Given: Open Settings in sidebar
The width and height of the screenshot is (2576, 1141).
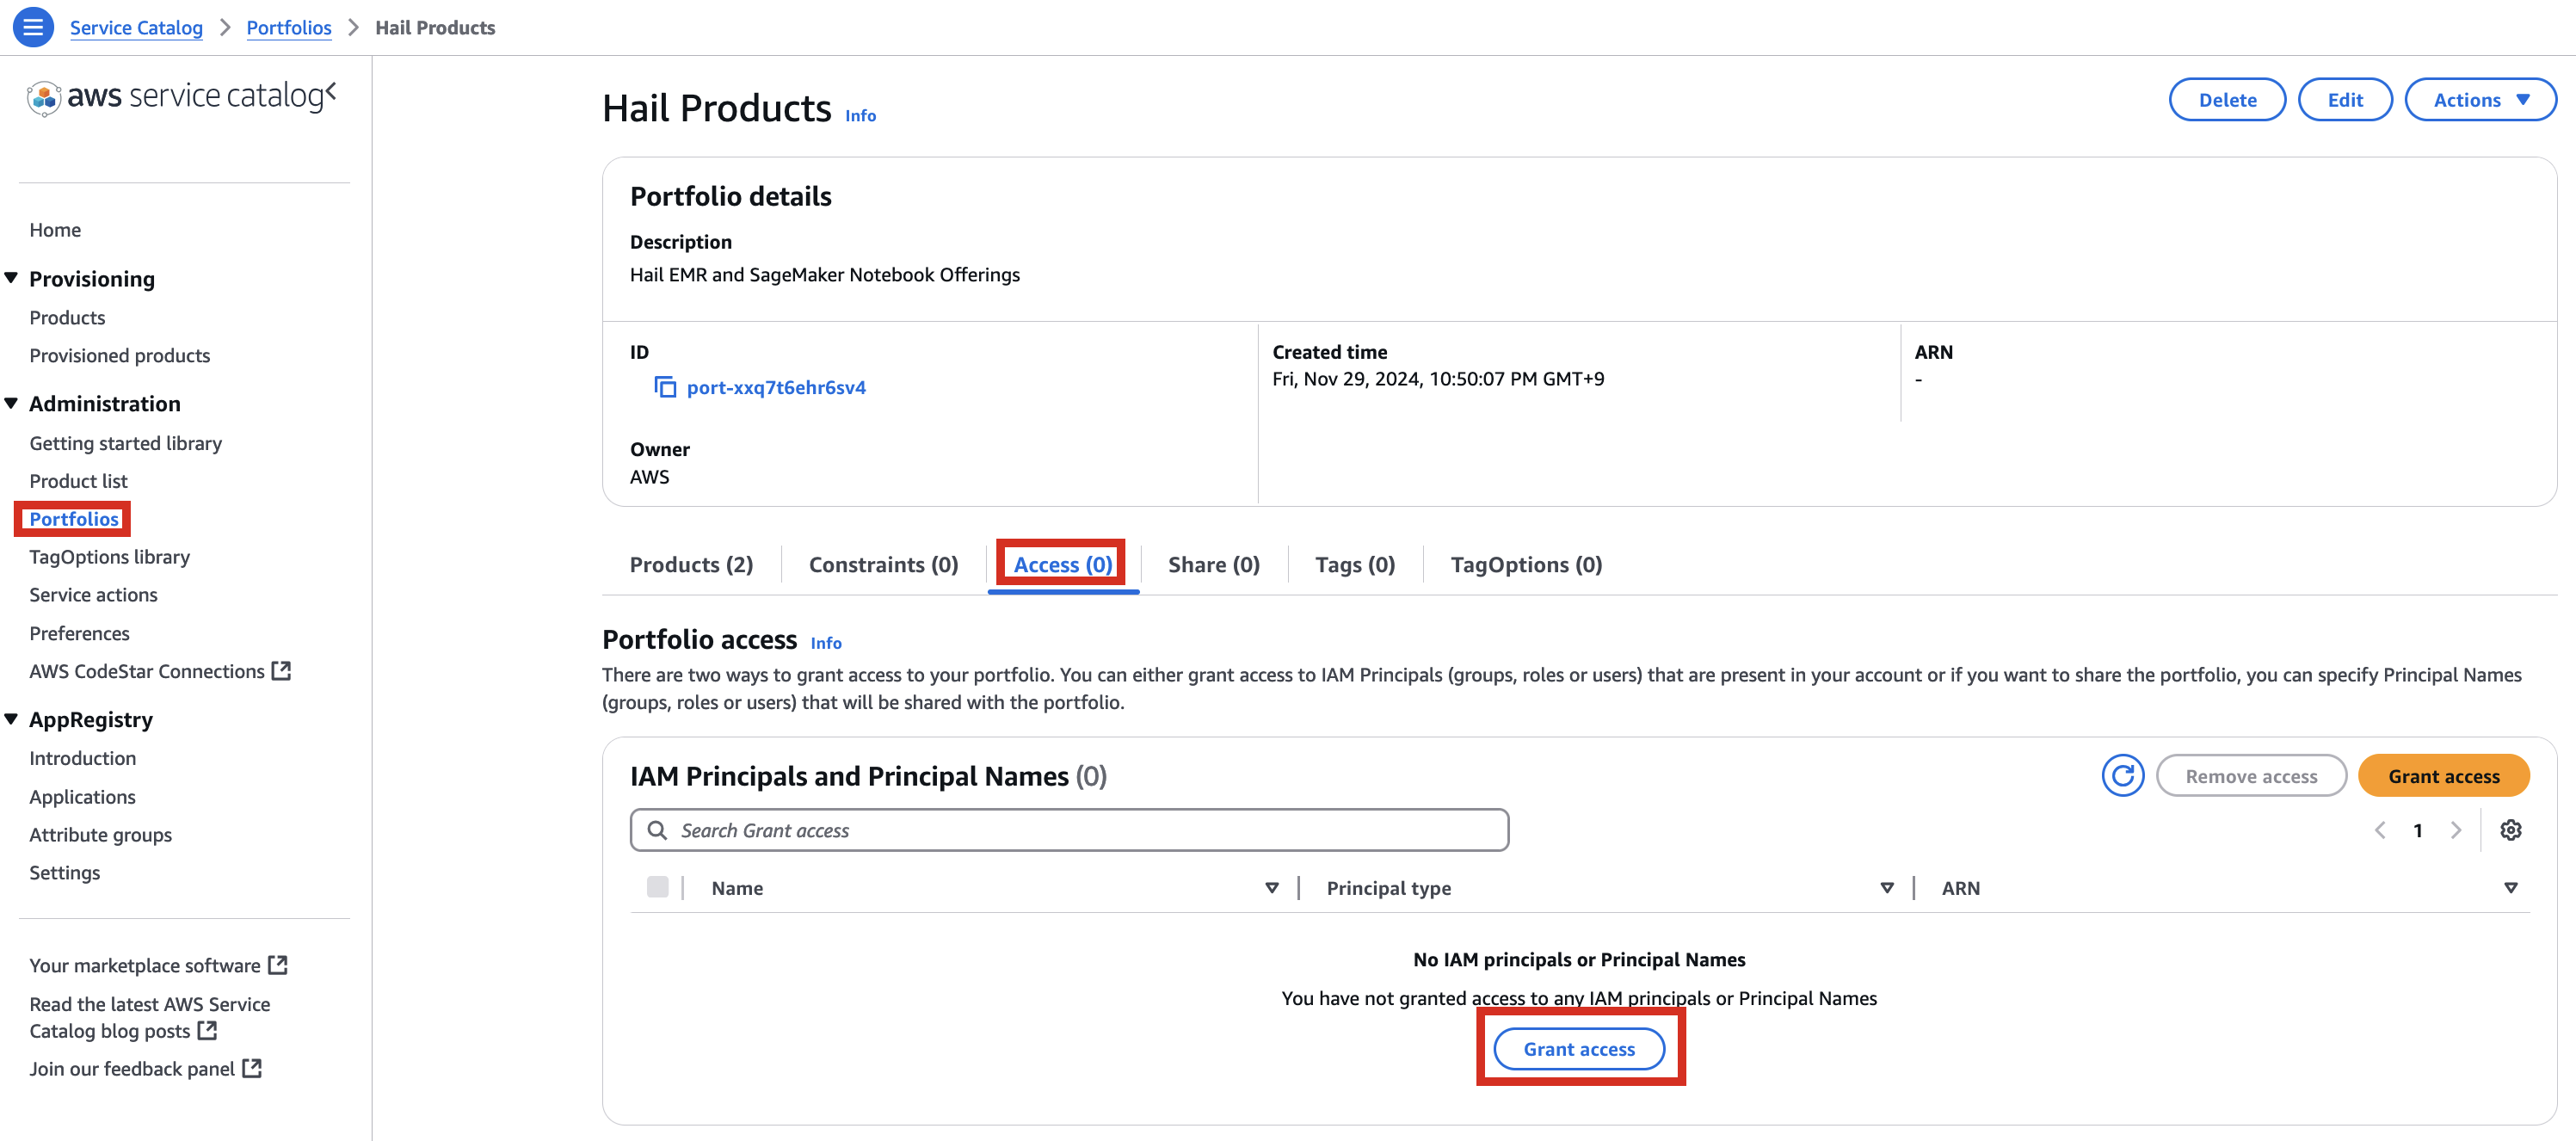Looking at the screenshot, I should coord(64,873).
